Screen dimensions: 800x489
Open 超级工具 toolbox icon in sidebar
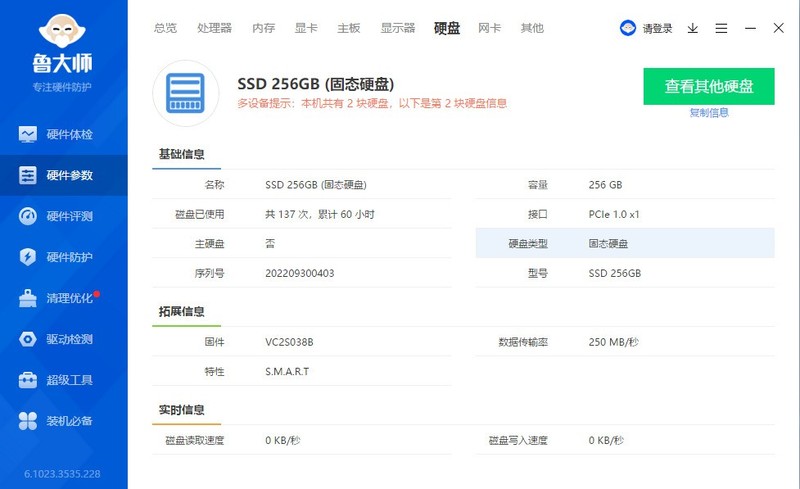(x=28, y=380)
